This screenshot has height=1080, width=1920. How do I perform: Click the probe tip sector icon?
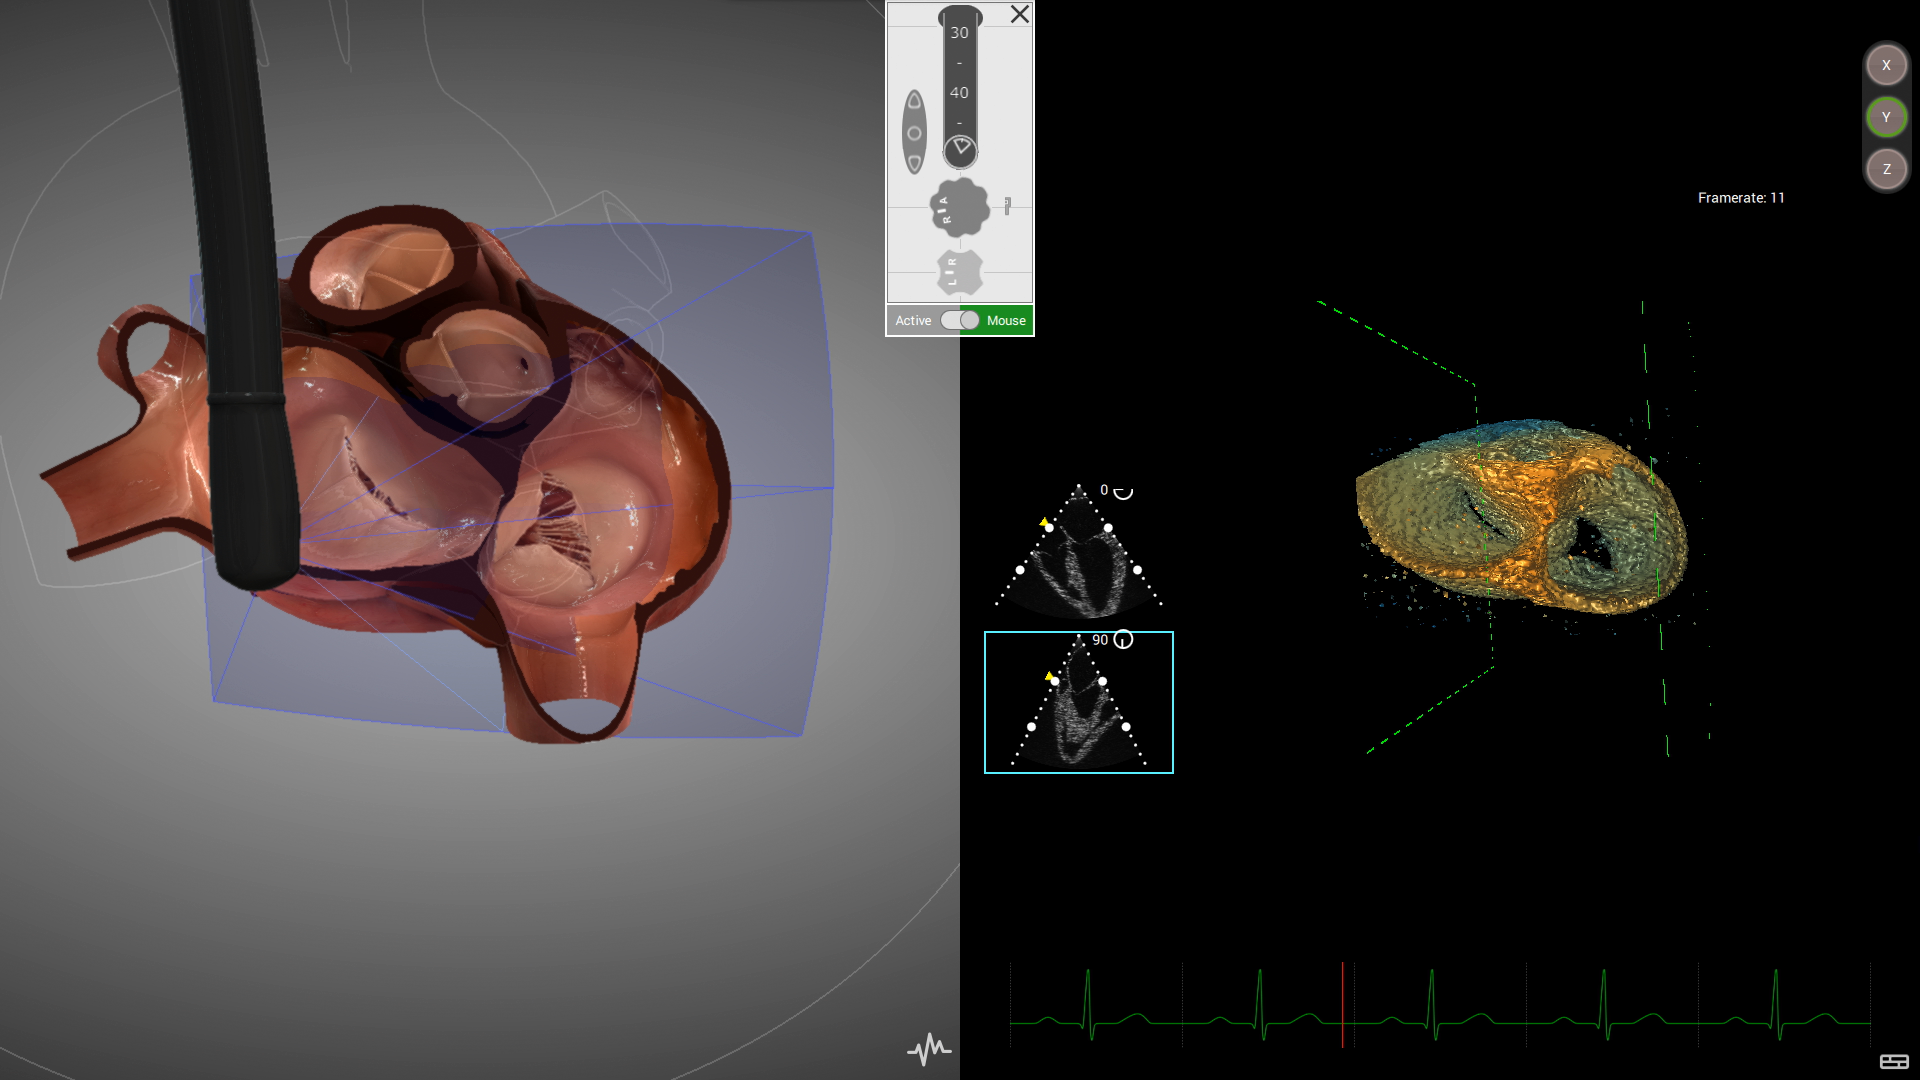960,150
